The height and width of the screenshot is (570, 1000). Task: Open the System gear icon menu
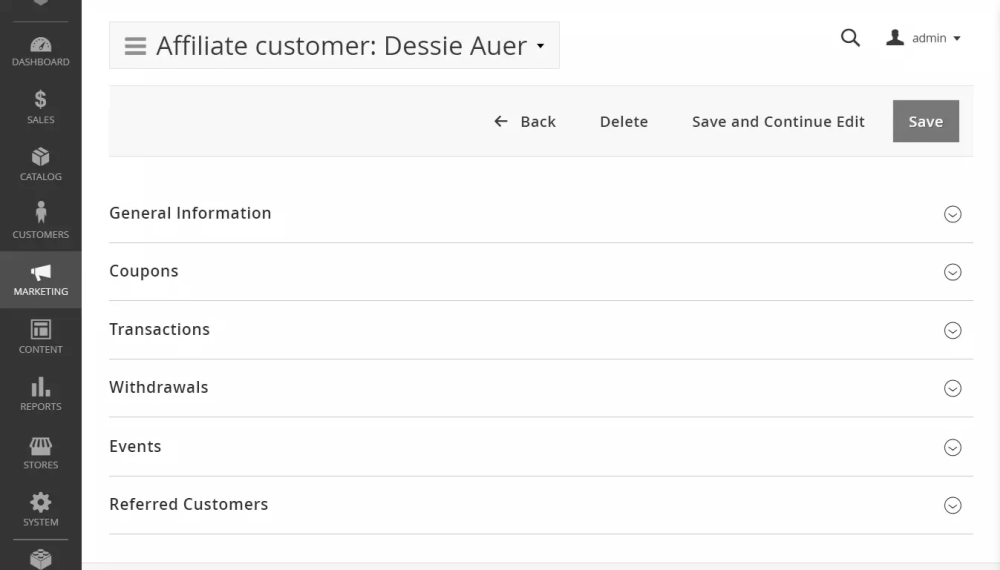(40, 503)
